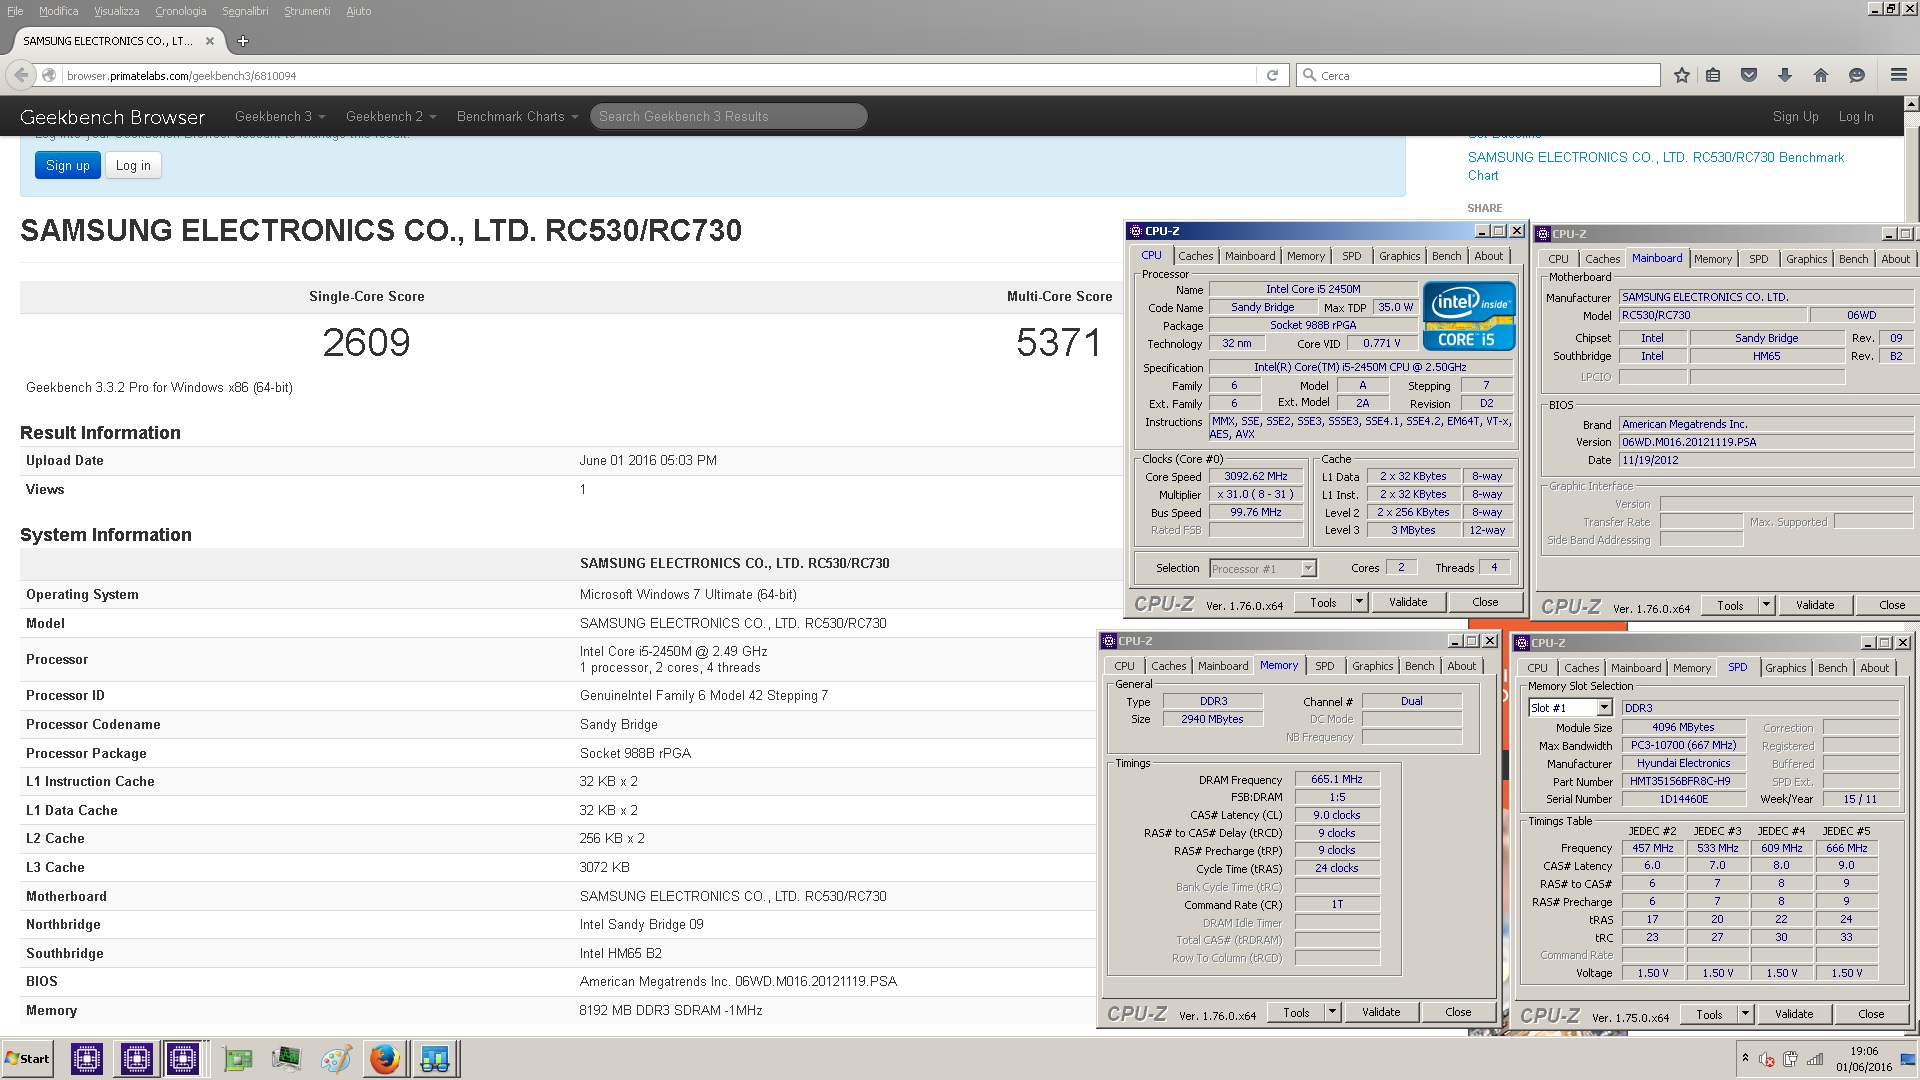The height and width of the screenshot is (1080, 1920).
Task: Open the bookmarks list icon
Action: click(1713, 75)
